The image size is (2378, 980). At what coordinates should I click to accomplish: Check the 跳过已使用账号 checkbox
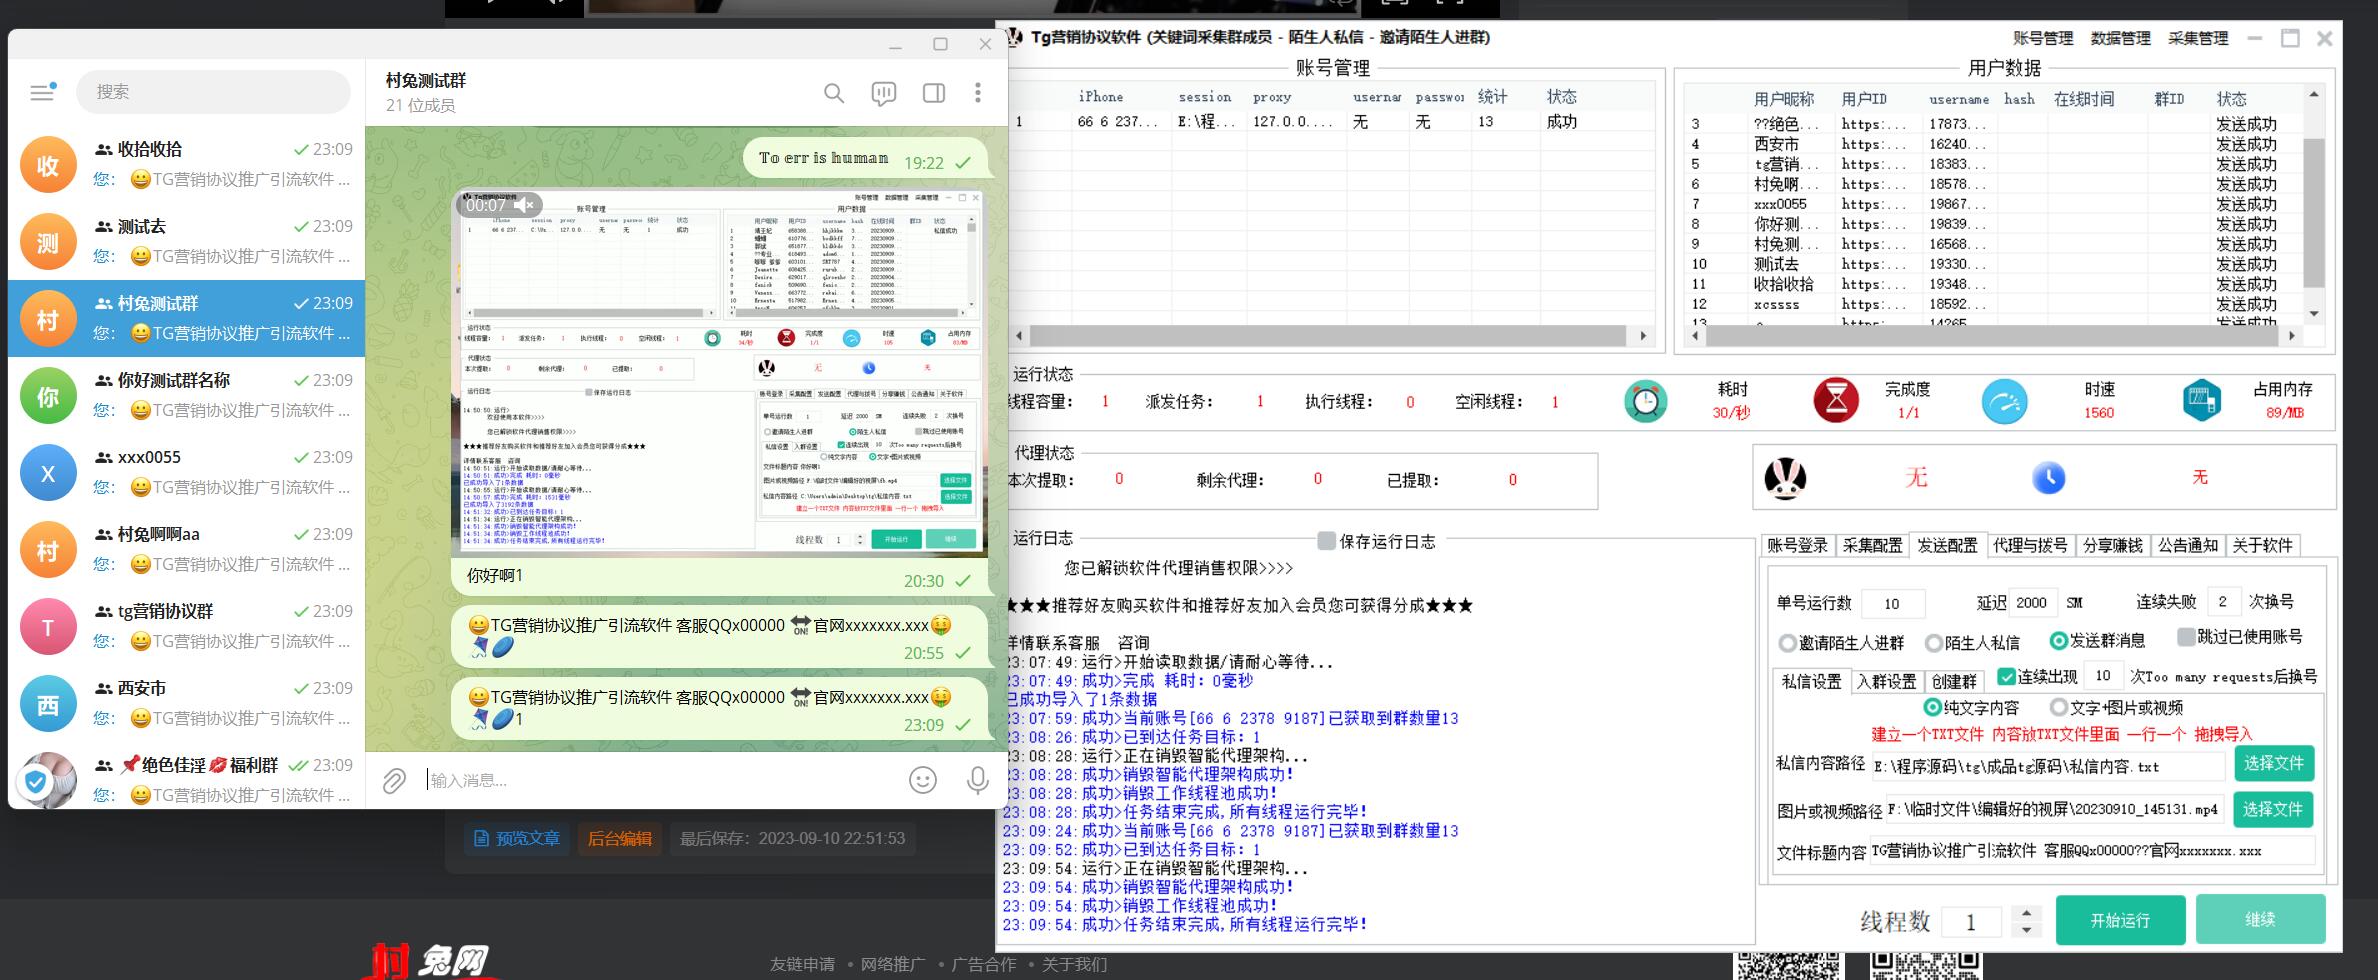[2186, 637]
